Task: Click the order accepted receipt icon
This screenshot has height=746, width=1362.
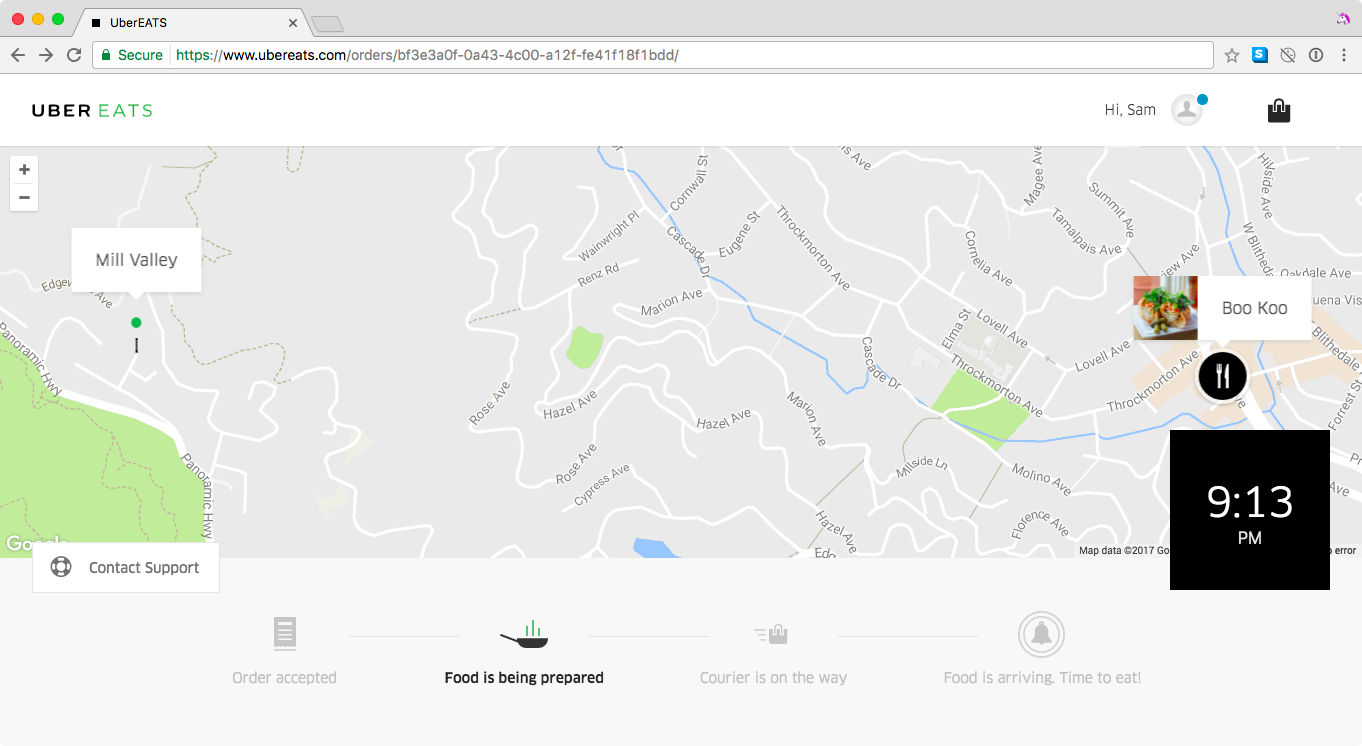Action: coord(285,634)
